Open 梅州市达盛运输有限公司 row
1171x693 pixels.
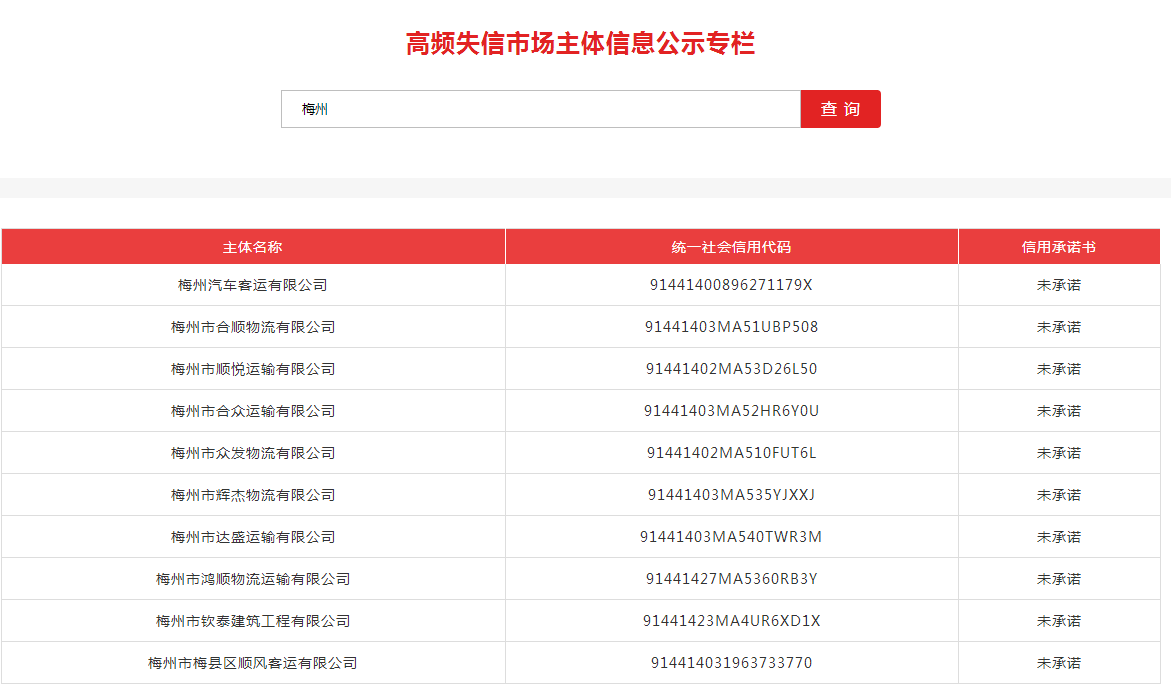pos(253,537)
